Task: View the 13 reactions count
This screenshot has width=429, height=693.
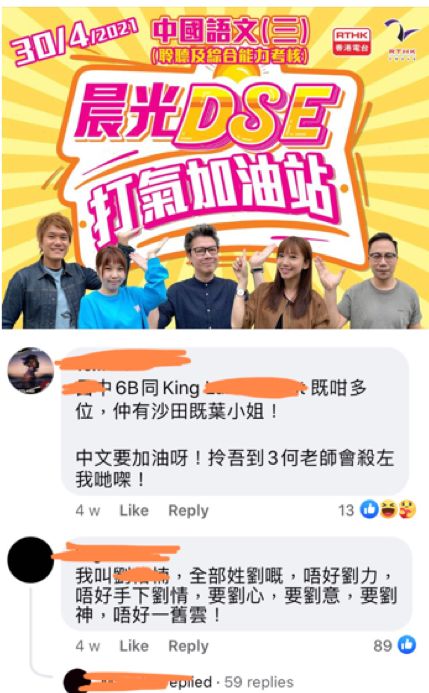Action: [346, 510]
